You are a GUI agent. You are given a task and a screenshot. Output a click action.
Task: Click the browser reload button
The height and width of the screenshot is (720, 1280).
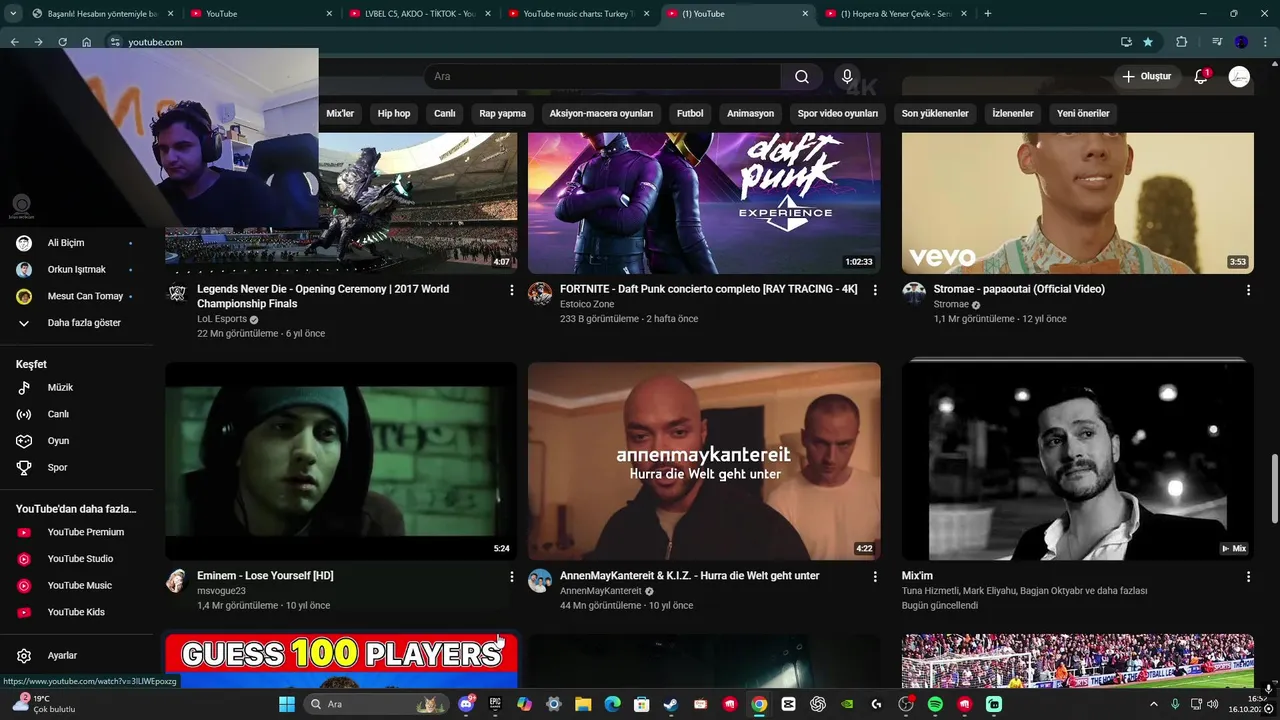tap(63, 42)
